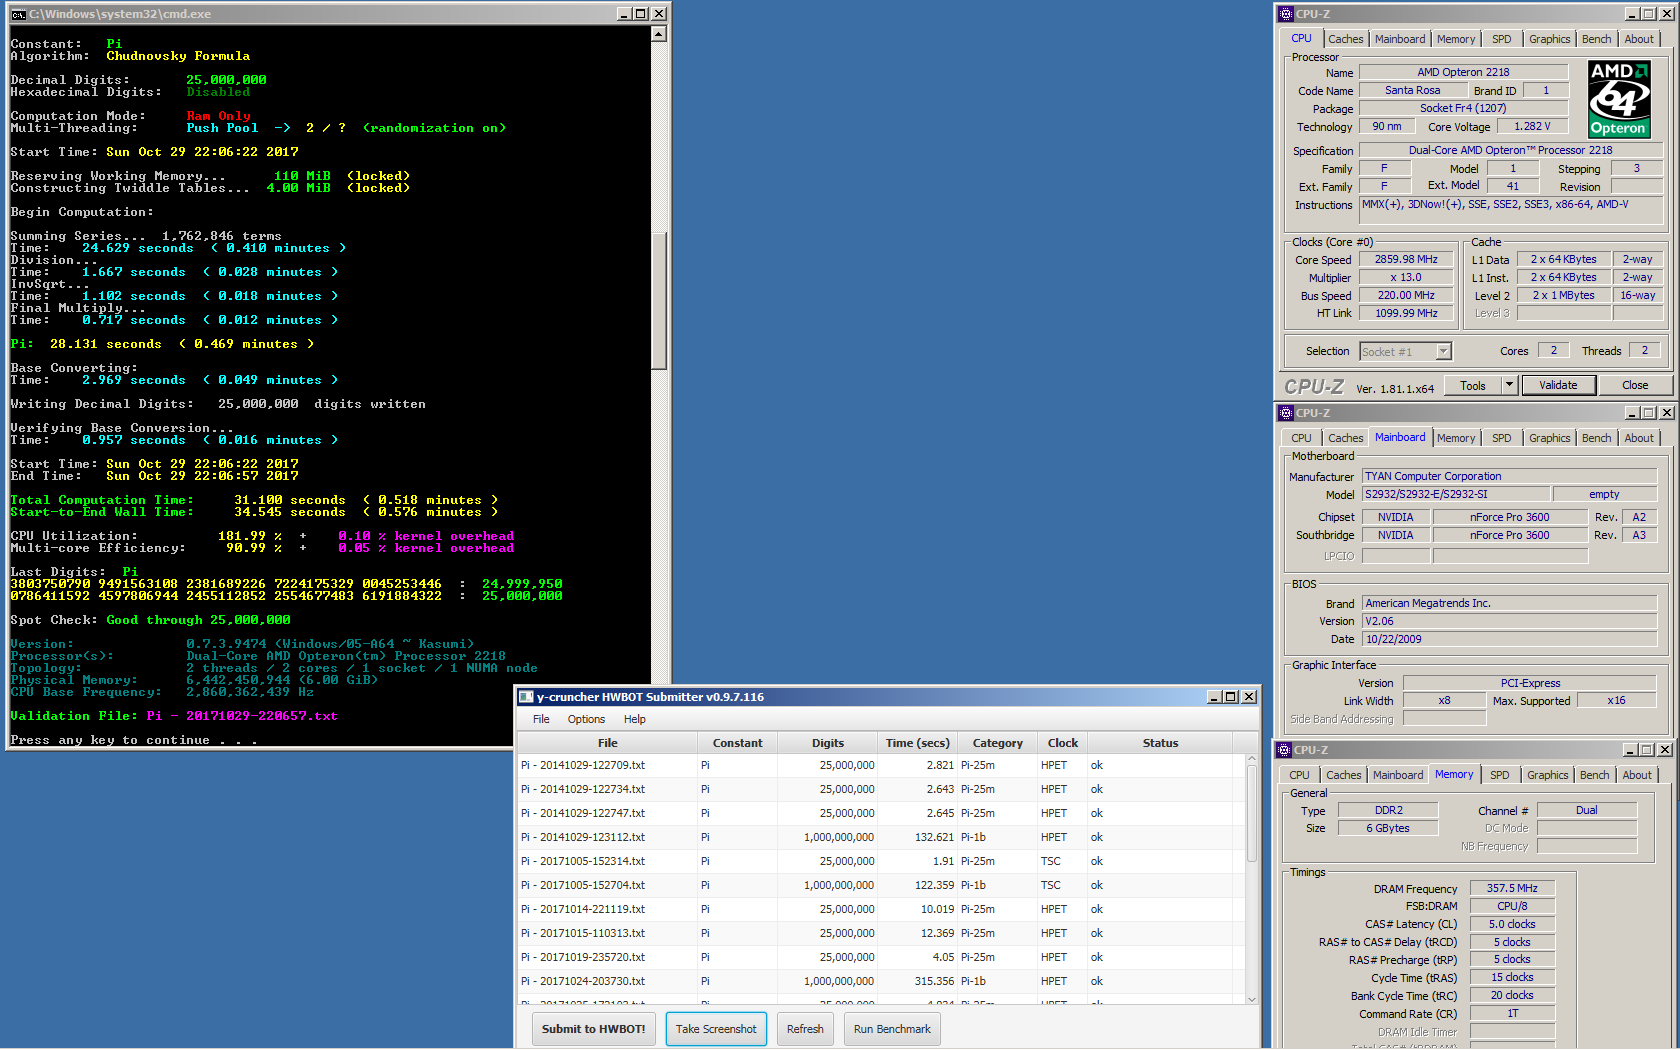Select row Pi - 20171005-152314.txt
This screenshot has width=1680, height=1050.
pyautogui.click(x=880, y=861)
